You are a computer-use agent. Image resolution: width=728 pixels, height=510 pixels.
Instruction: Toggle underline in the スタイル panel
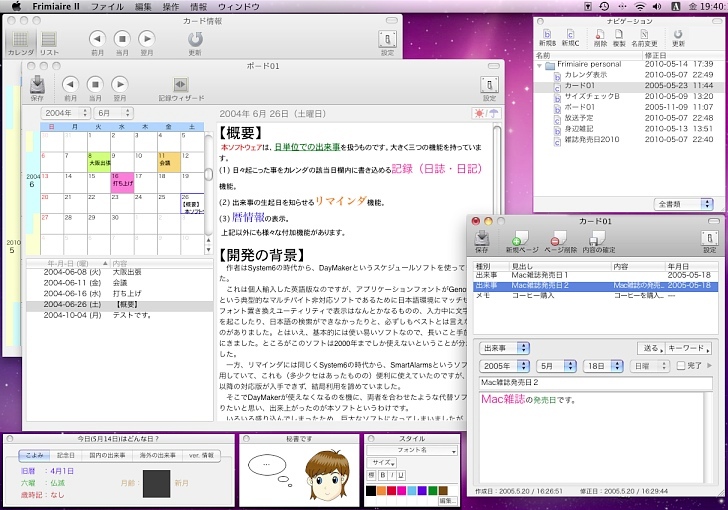tap(399, 477)
